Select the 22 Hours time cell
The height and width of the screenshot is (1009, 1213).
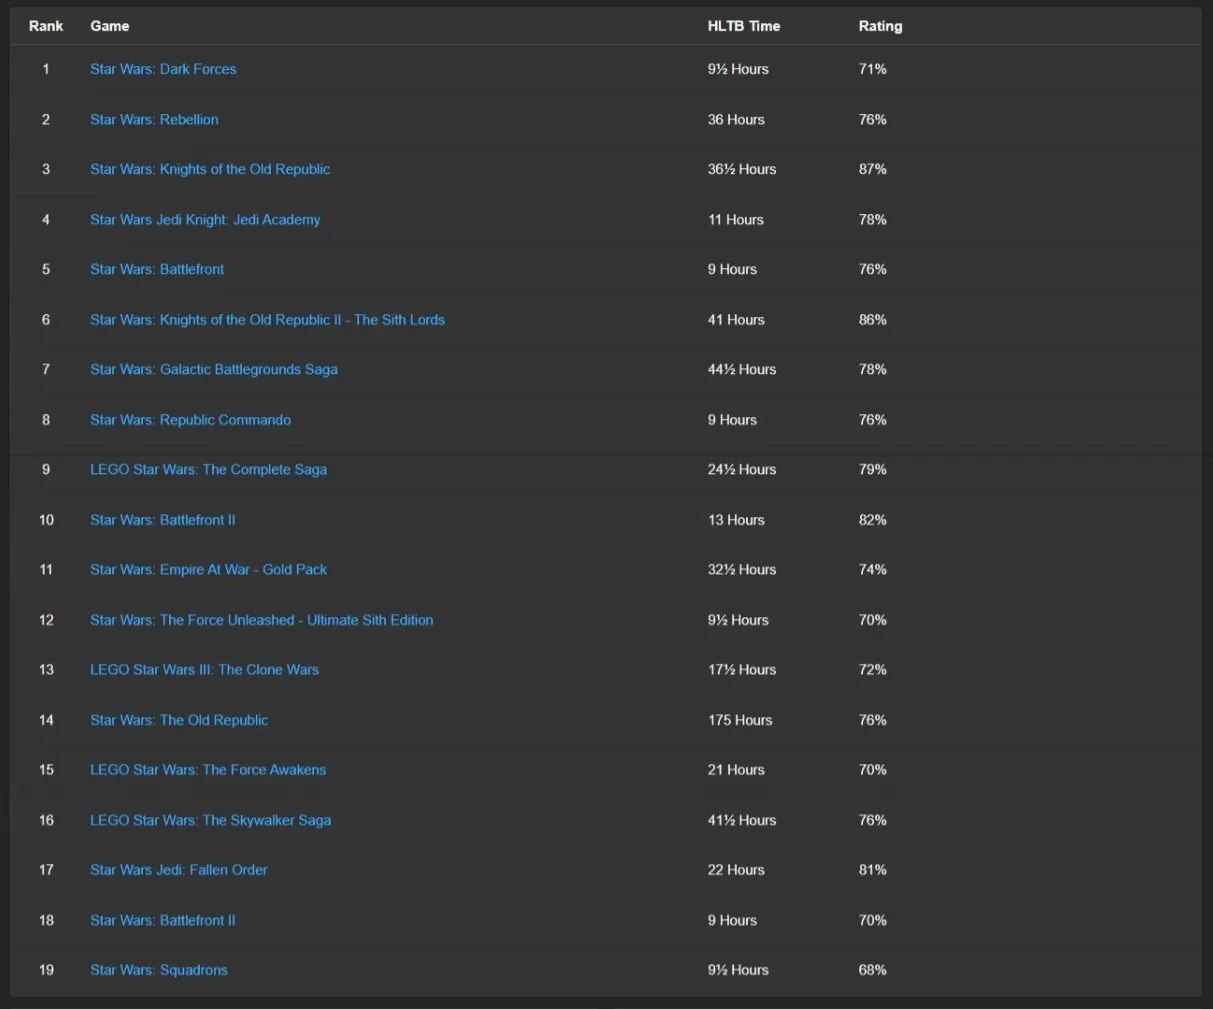[x=736, y=869]
